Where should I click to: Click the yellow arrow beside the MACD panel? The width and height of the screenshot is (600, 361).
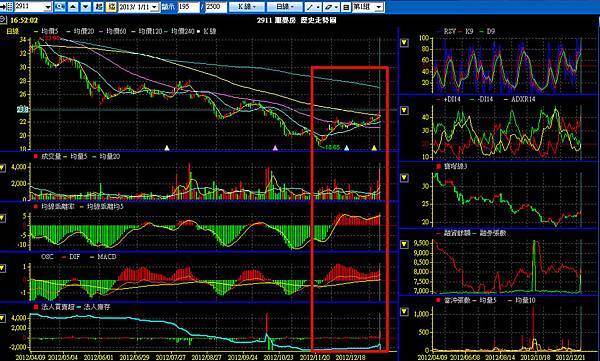pyautogui.click(x=3, y=268)
